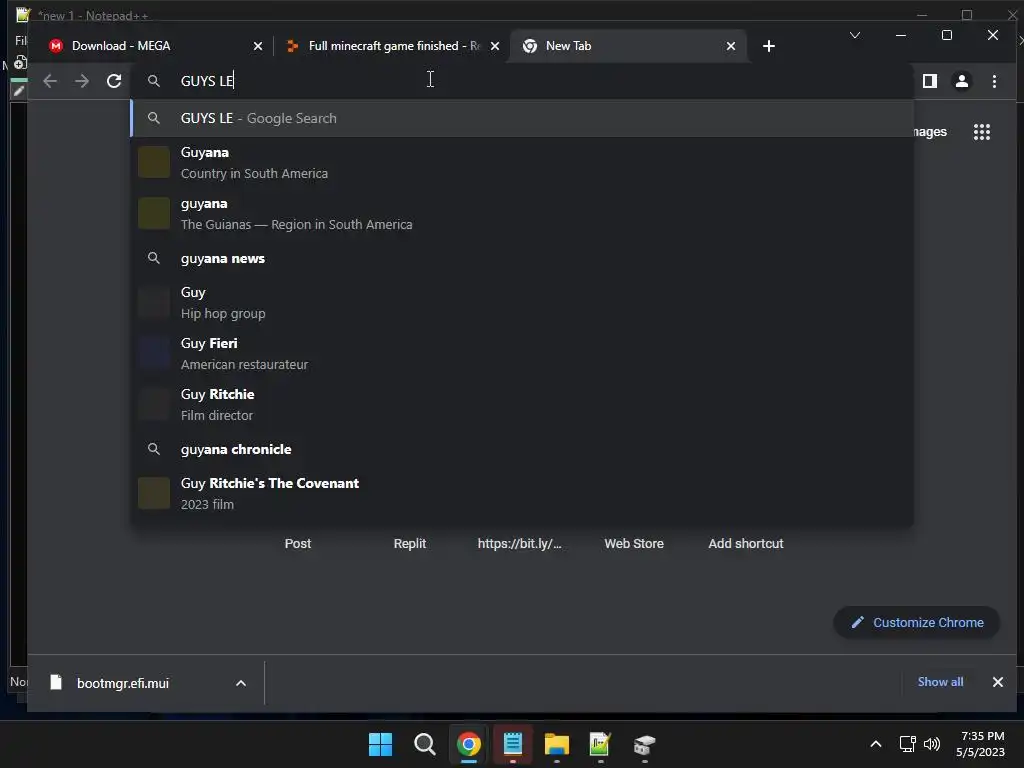Screen dimensions: 1024x768
Task: Open the Images link at top right
Action: [929, 132]
